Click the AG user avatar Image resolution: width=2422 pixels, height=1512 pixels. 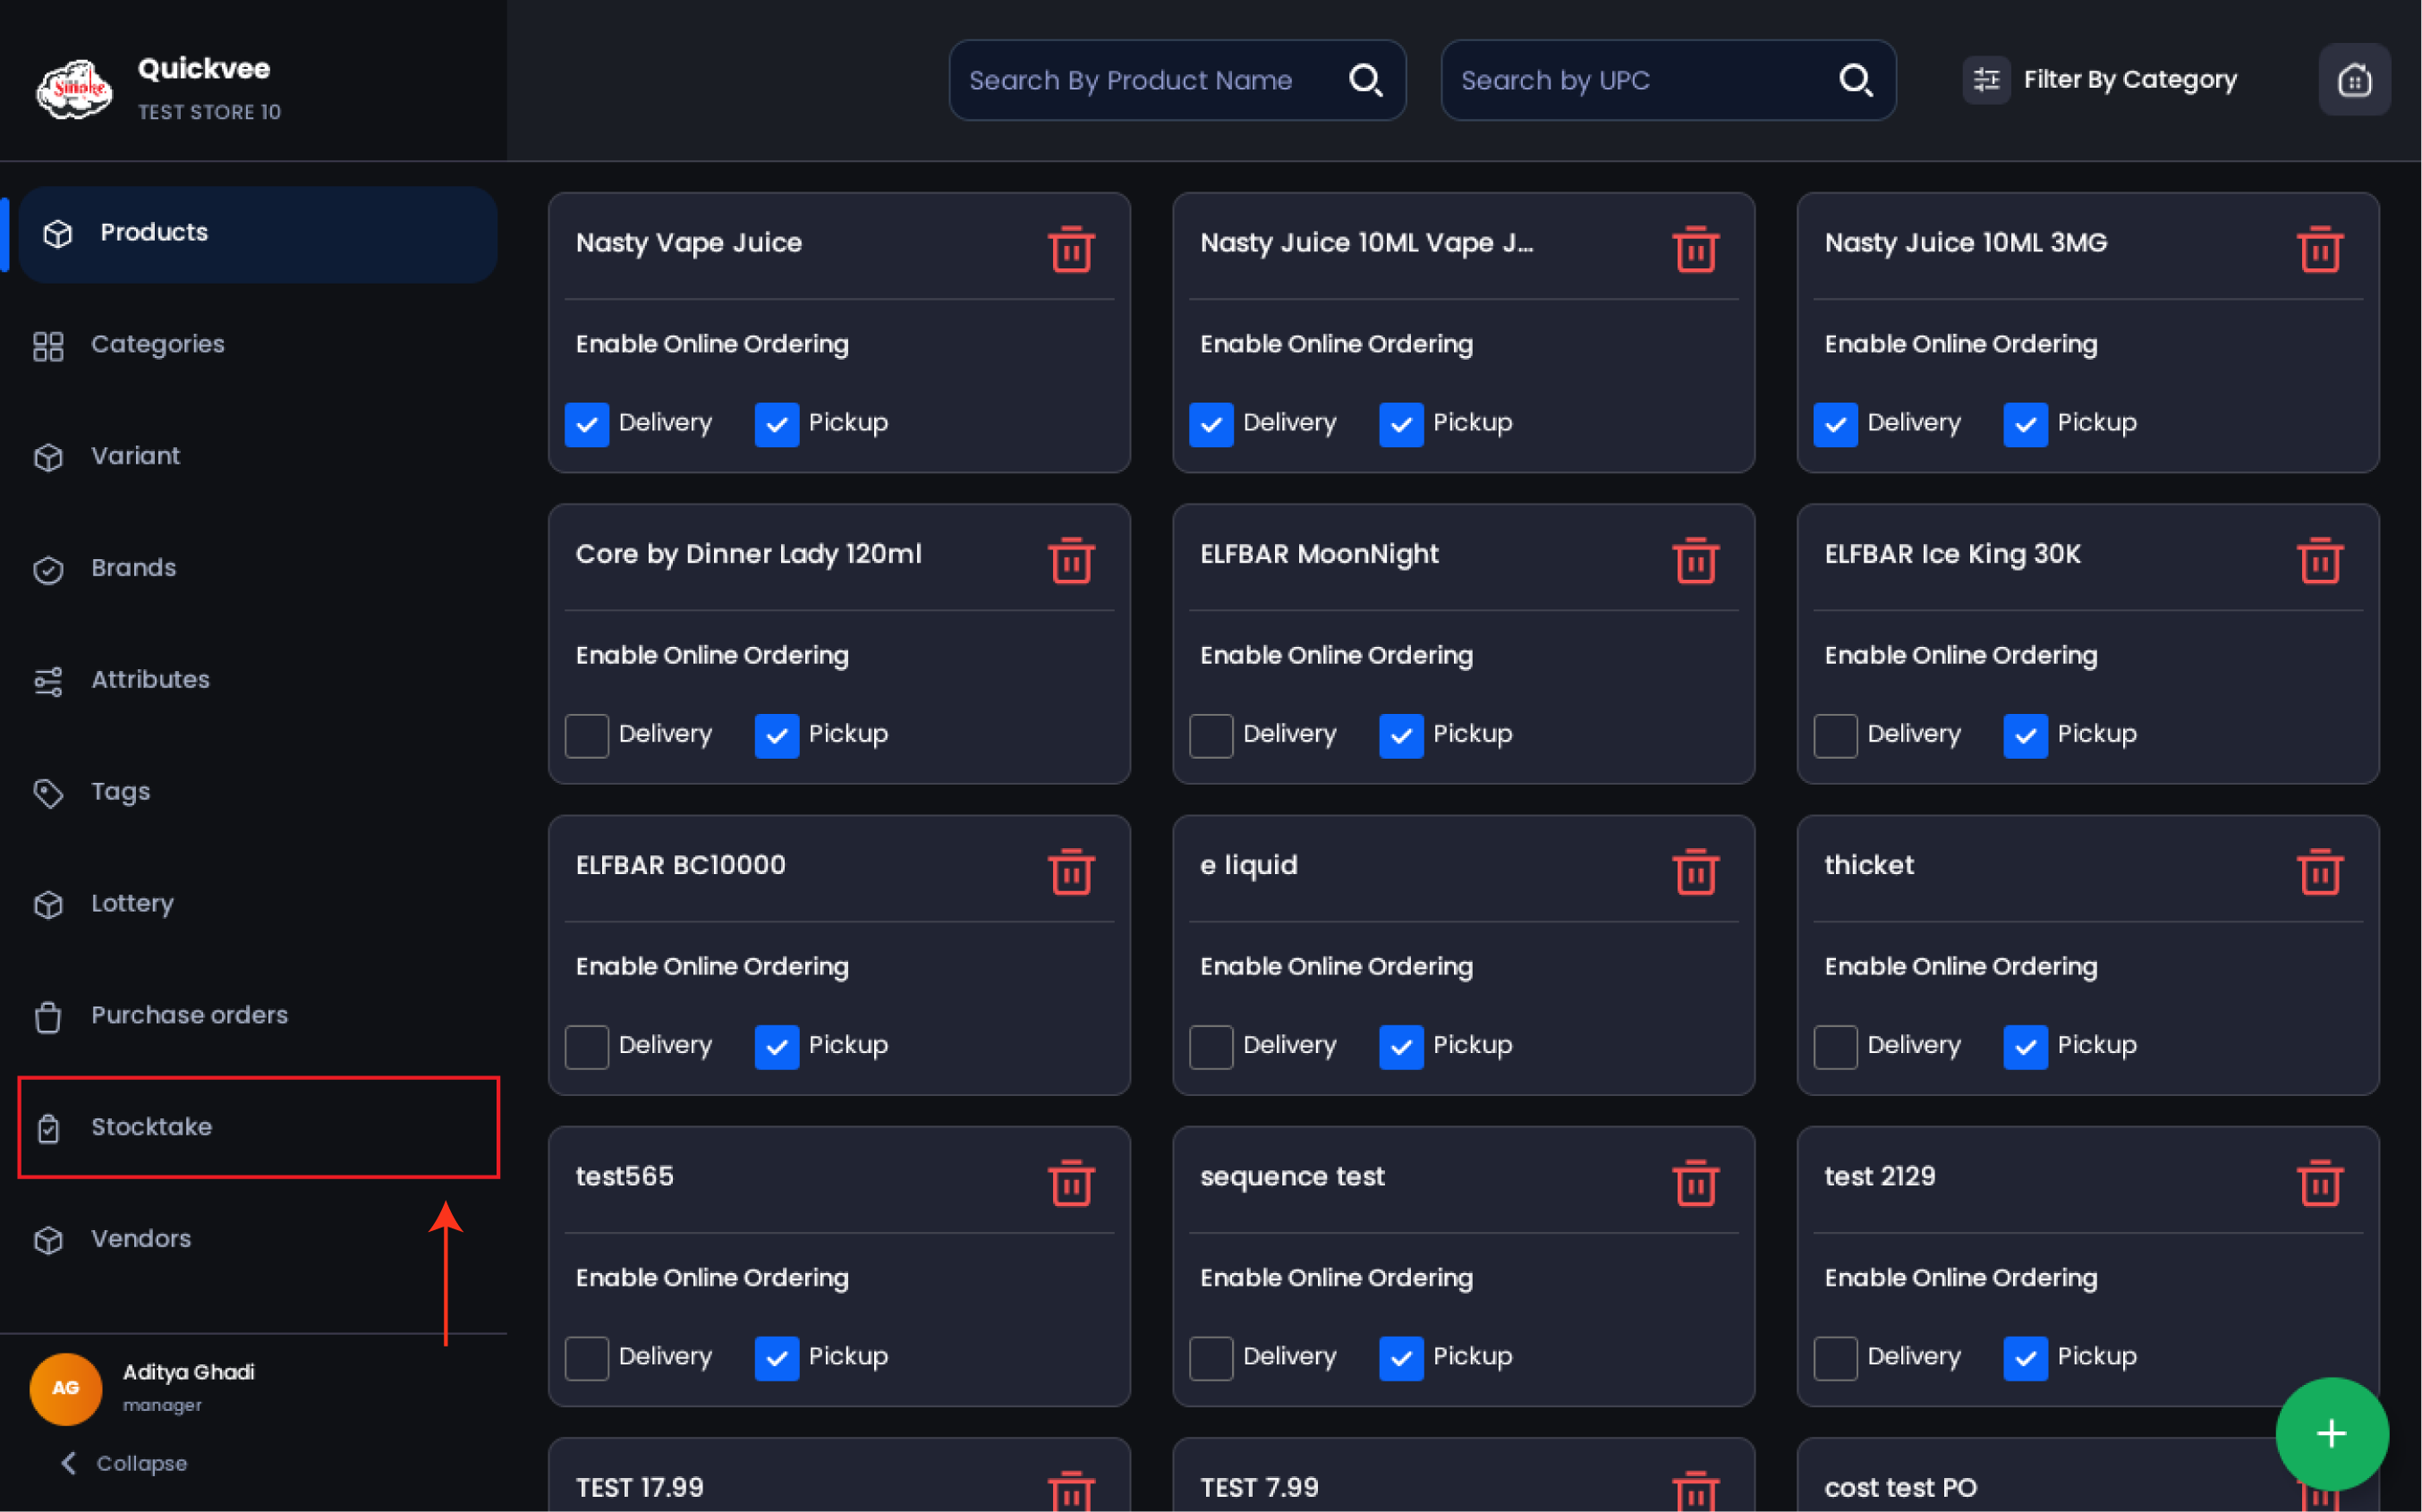(x=66, y=1388)
